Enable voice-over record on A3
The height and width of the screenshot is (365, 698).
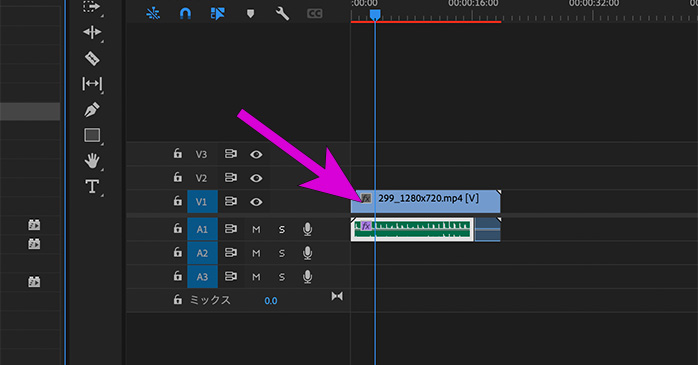click(307, 276)
